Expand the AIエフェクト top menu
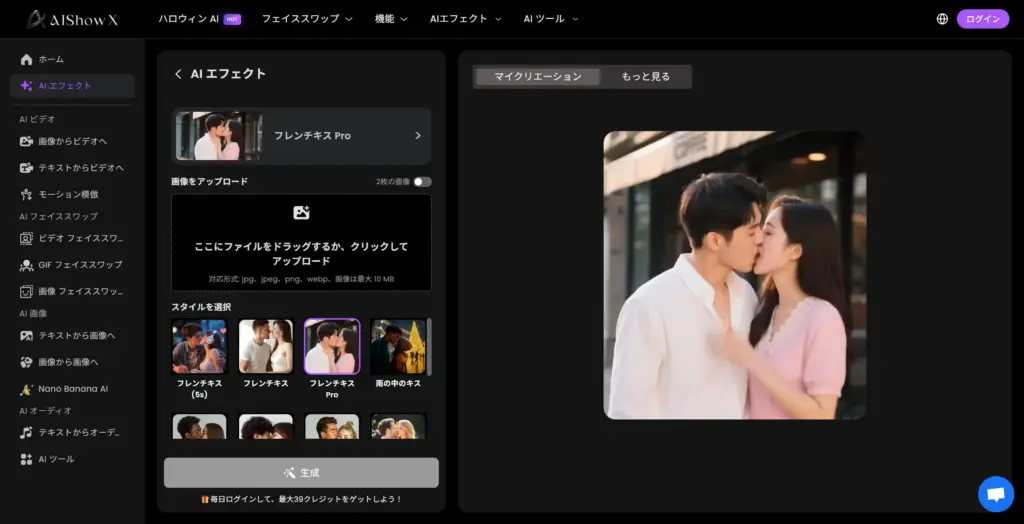Viewport: 1024px width, 524px height. coord(465,19)
